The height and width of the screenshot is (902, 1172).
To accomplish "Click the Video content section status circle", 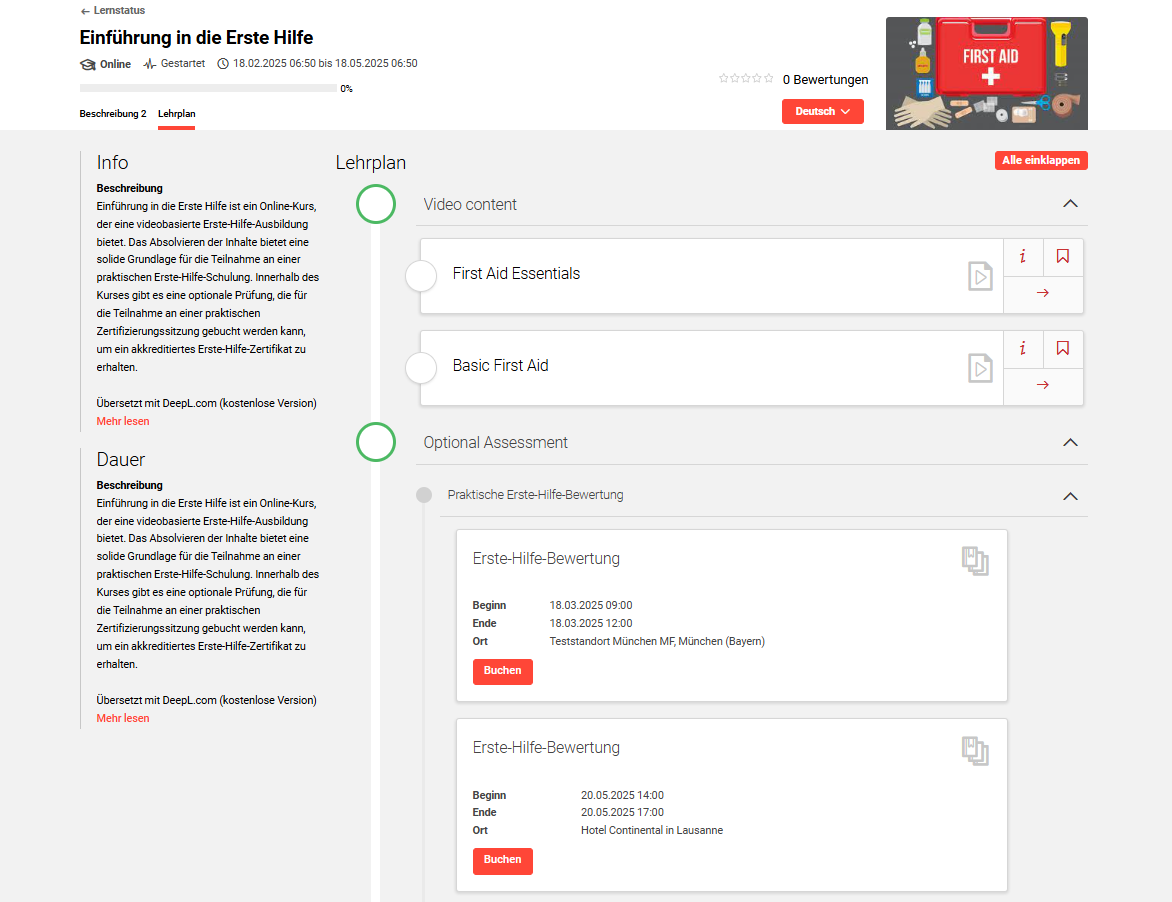I will pos(376,204).
